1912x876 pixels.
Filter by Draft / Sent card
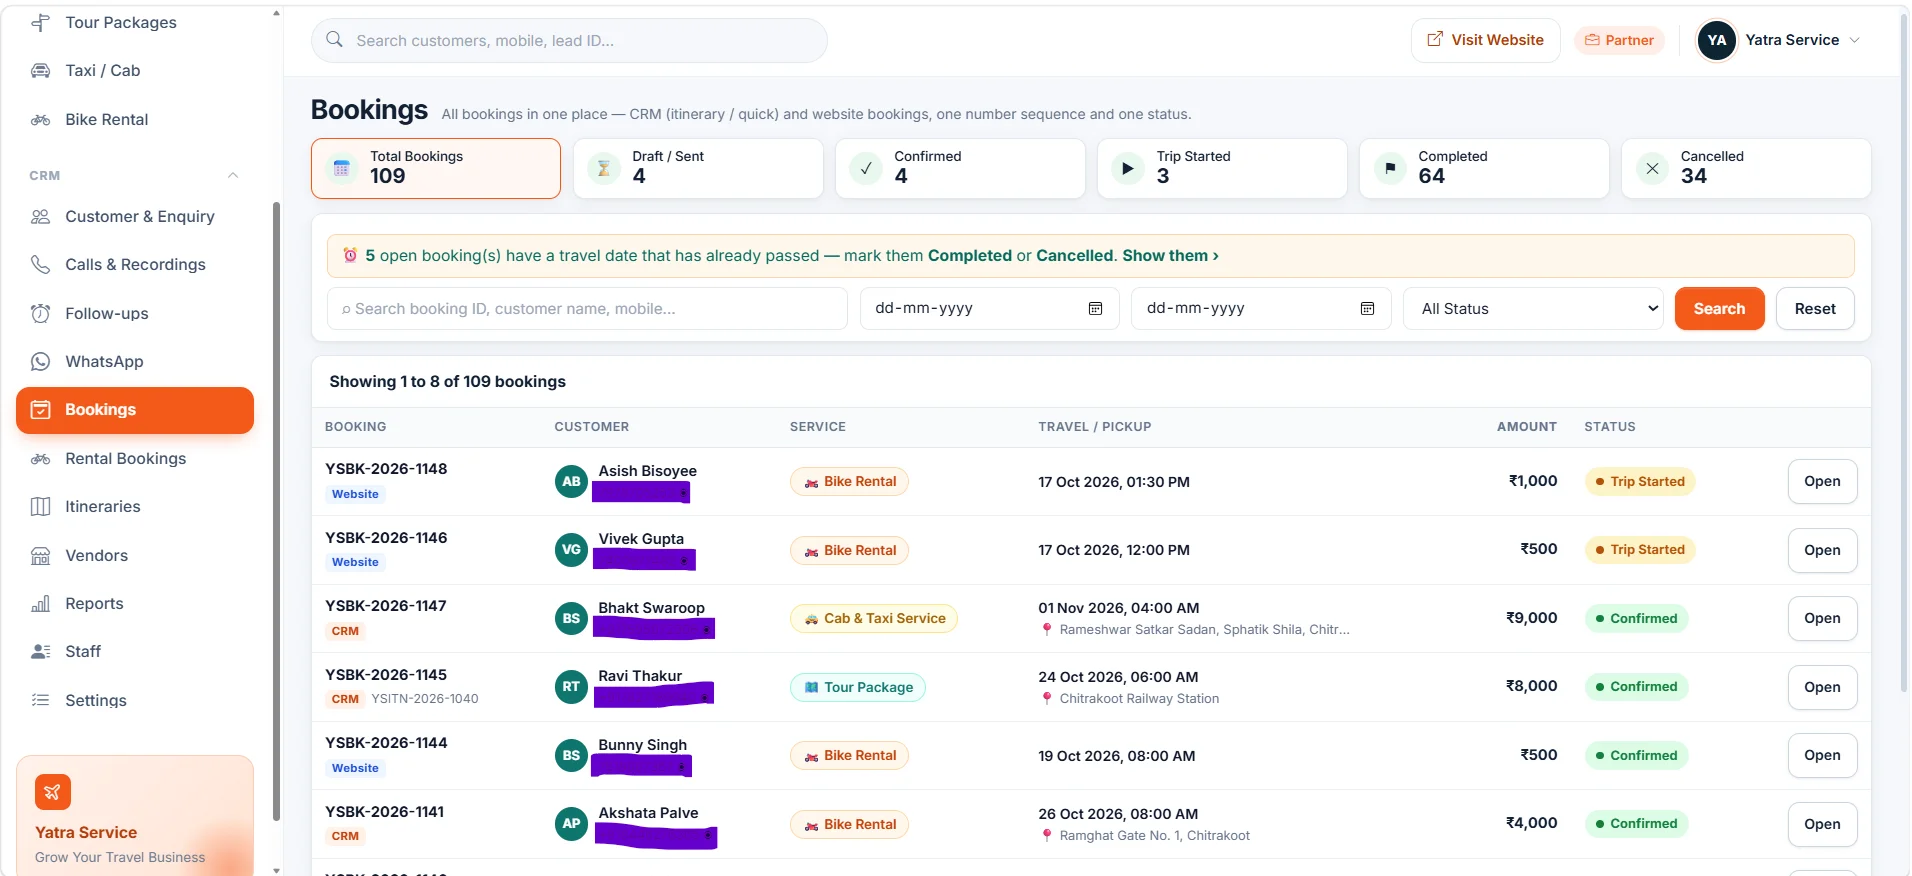click(698, 168)
